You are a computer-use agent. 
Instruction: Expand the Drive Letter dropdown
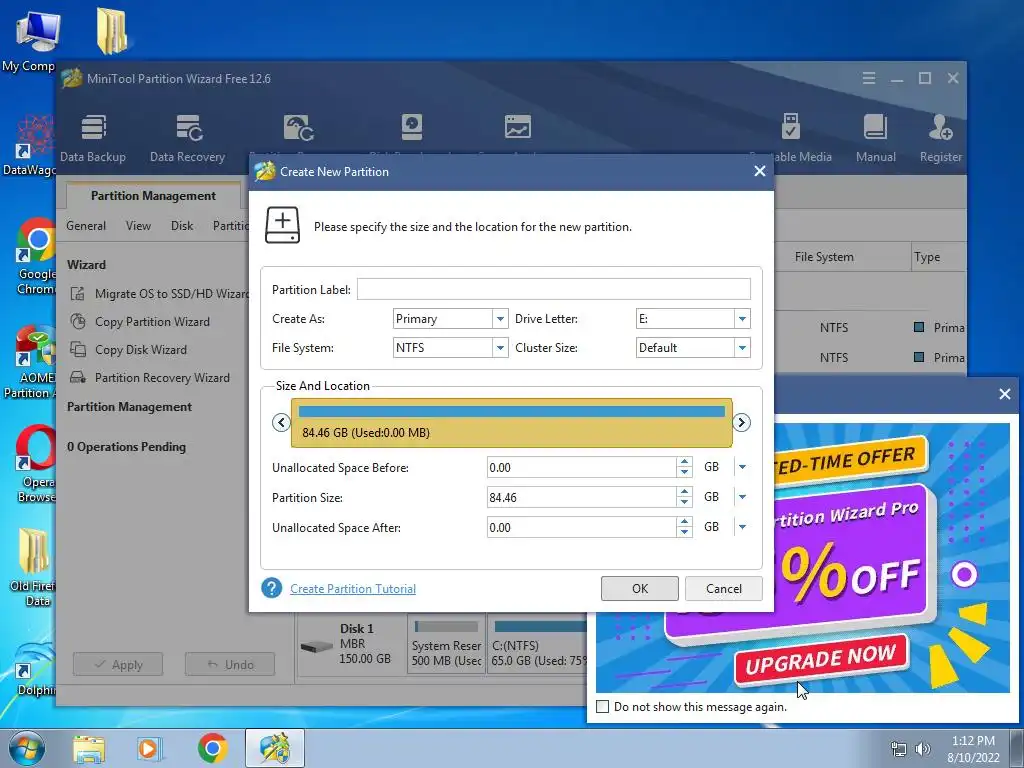pos(742,319)
